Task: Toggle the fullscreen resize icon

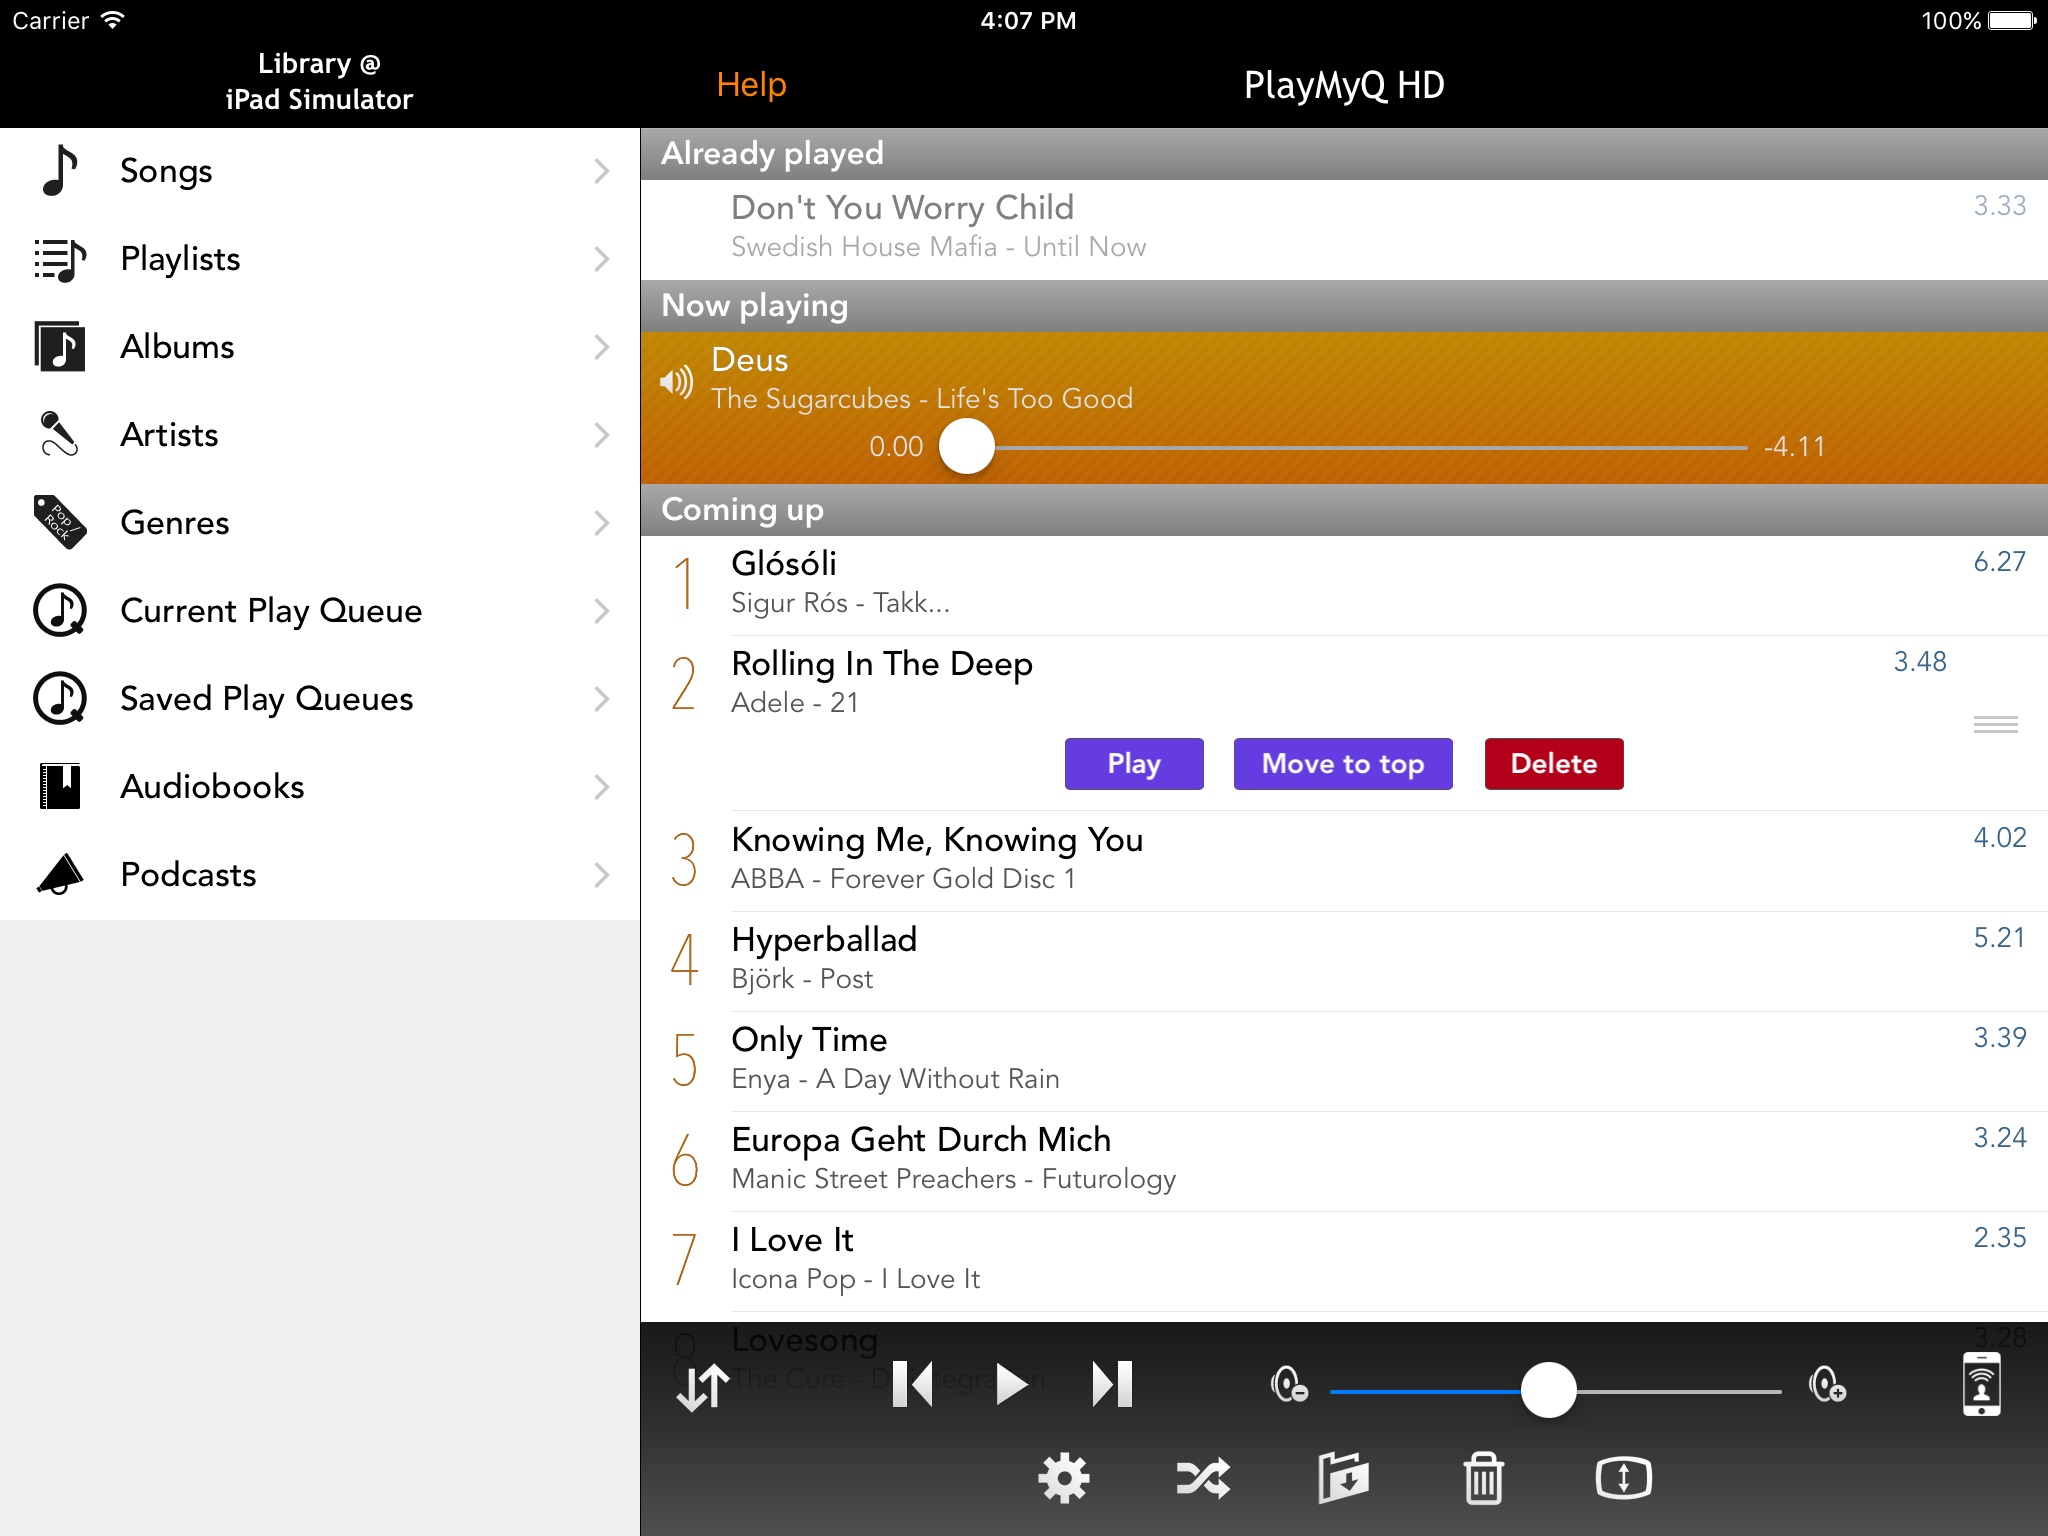Action: (x=1623, y=1478)
